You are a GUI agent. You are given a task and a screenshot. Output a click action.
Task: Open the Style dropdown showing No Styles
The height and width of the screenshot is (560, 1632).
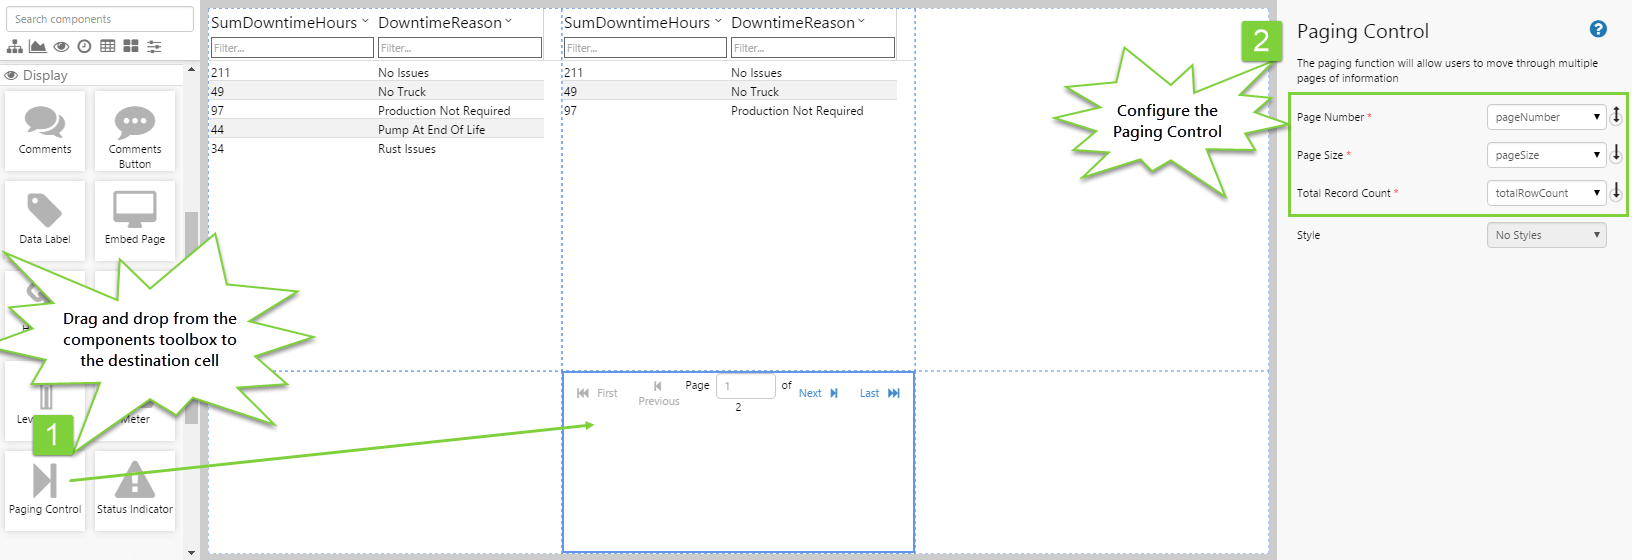coord(1546,235)
